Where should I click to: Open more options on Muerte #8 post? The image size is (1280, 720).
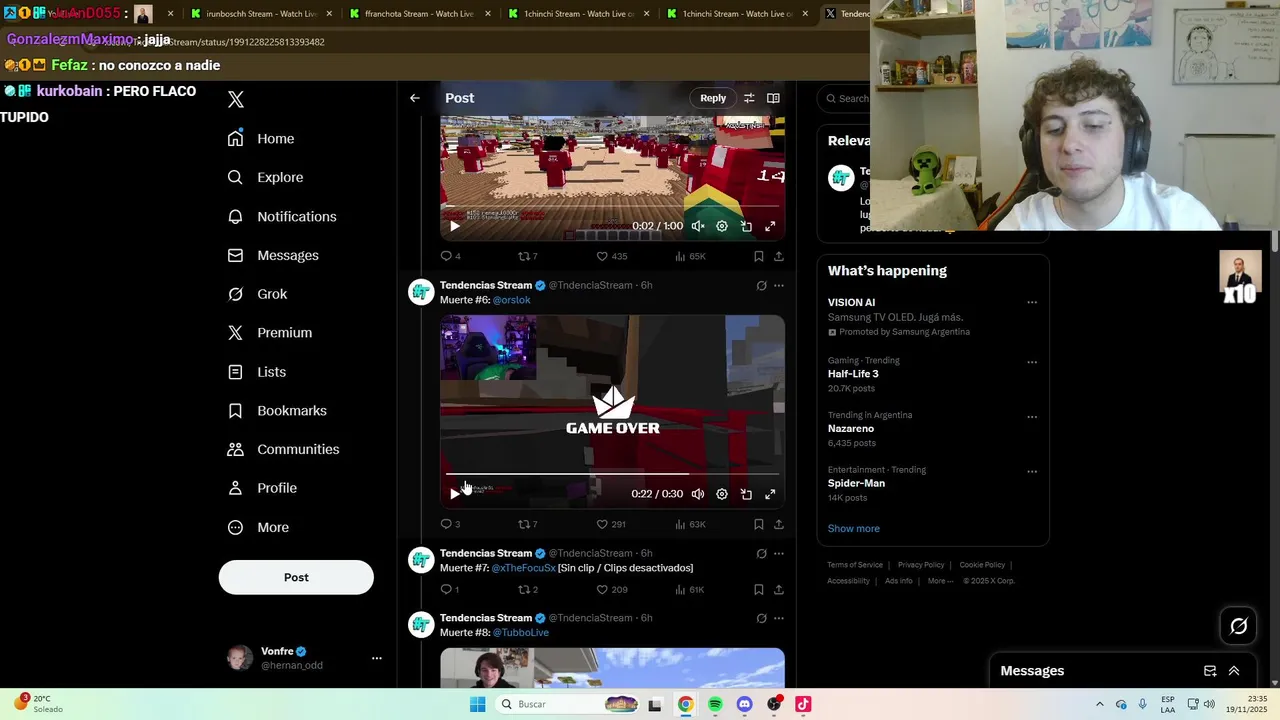(779, 618)
